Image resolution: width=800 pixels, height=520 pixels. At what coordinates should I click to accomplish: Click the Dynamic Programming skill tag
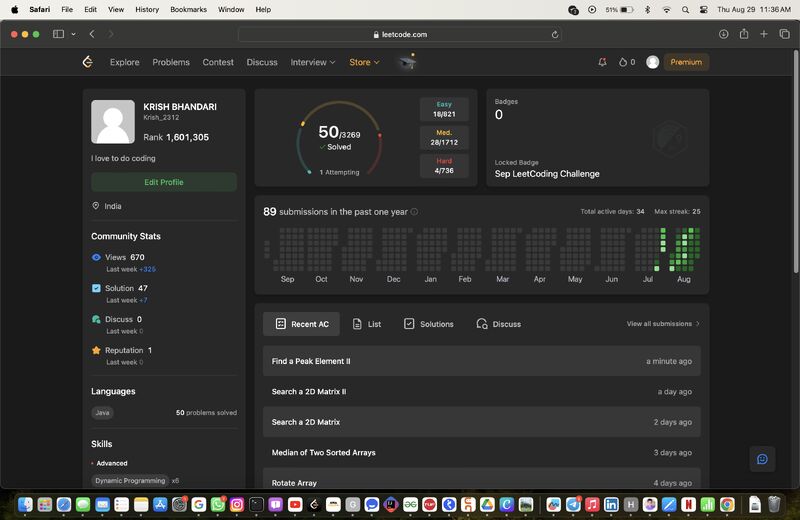(x=130, y=481)
